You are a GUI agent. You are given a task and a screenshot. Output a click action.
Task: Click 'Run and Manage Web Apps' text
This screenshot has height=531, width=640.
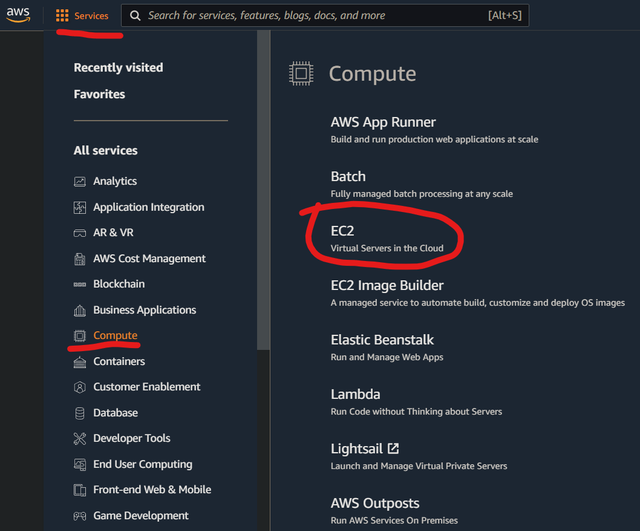[x=387, y=357]
